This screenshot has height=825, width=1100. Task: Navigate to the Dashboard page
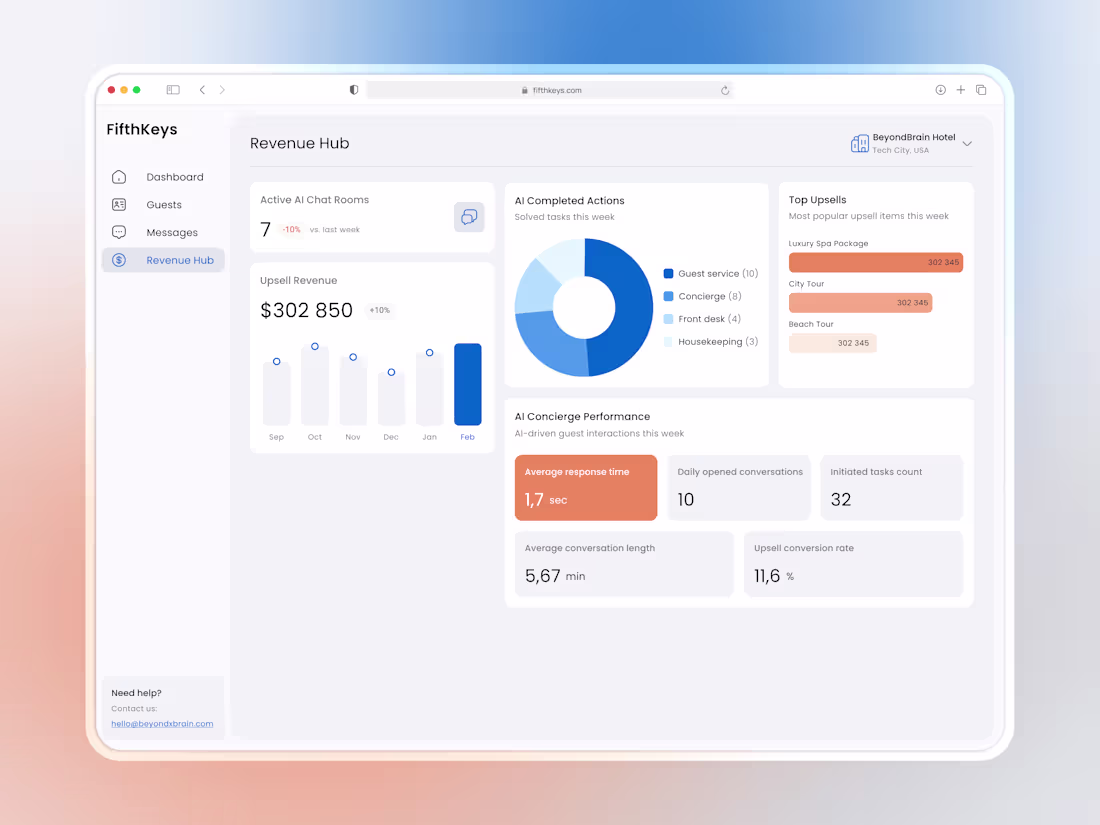click(175, 176)
